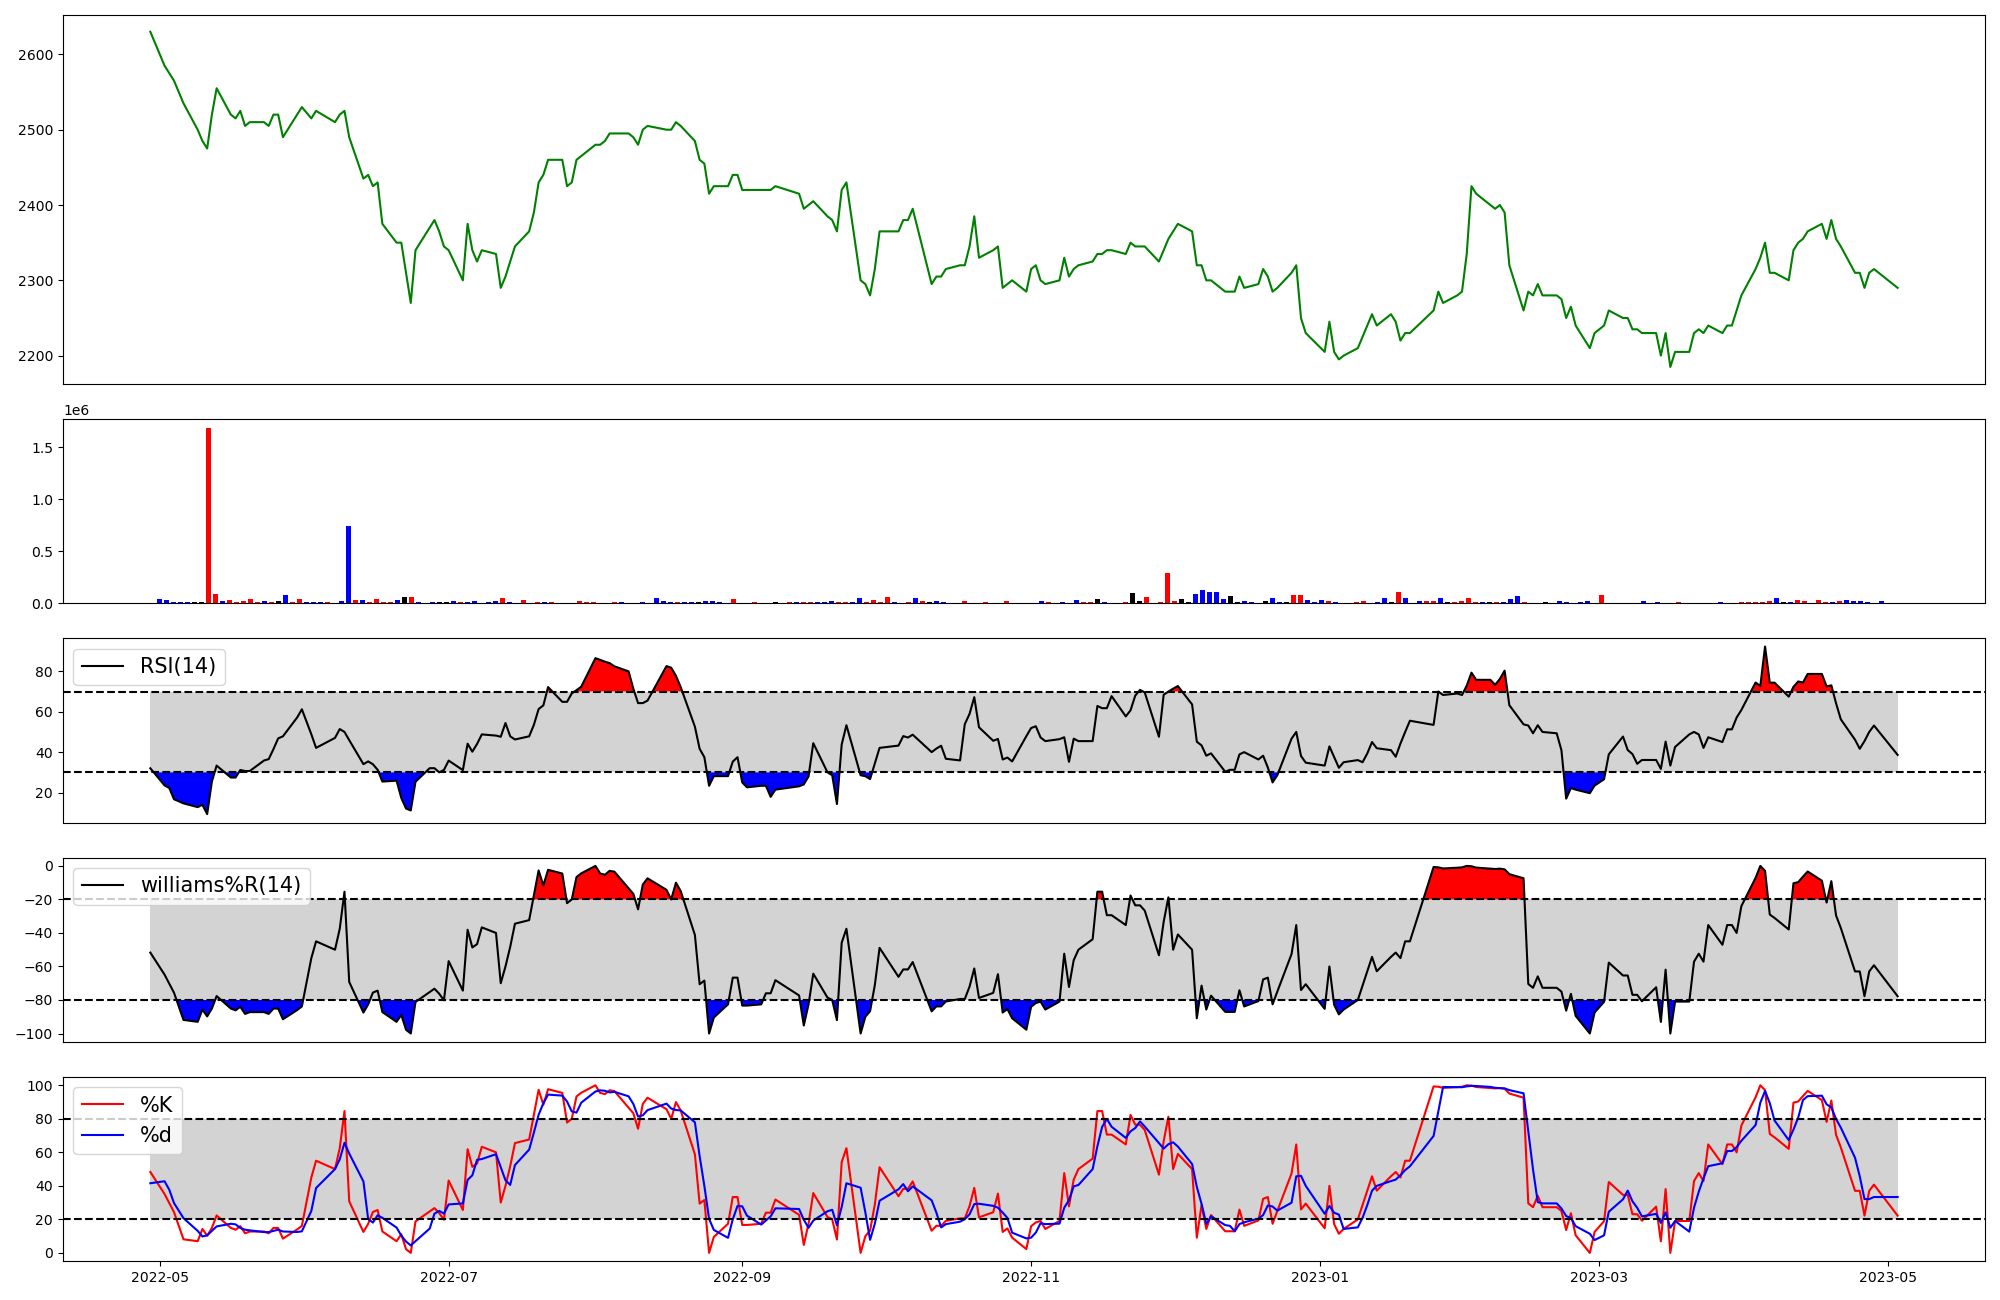Screen dimensions: 2000x1300
Task: Click the -100 Williams %R axis tick label
Action: 33,1034
